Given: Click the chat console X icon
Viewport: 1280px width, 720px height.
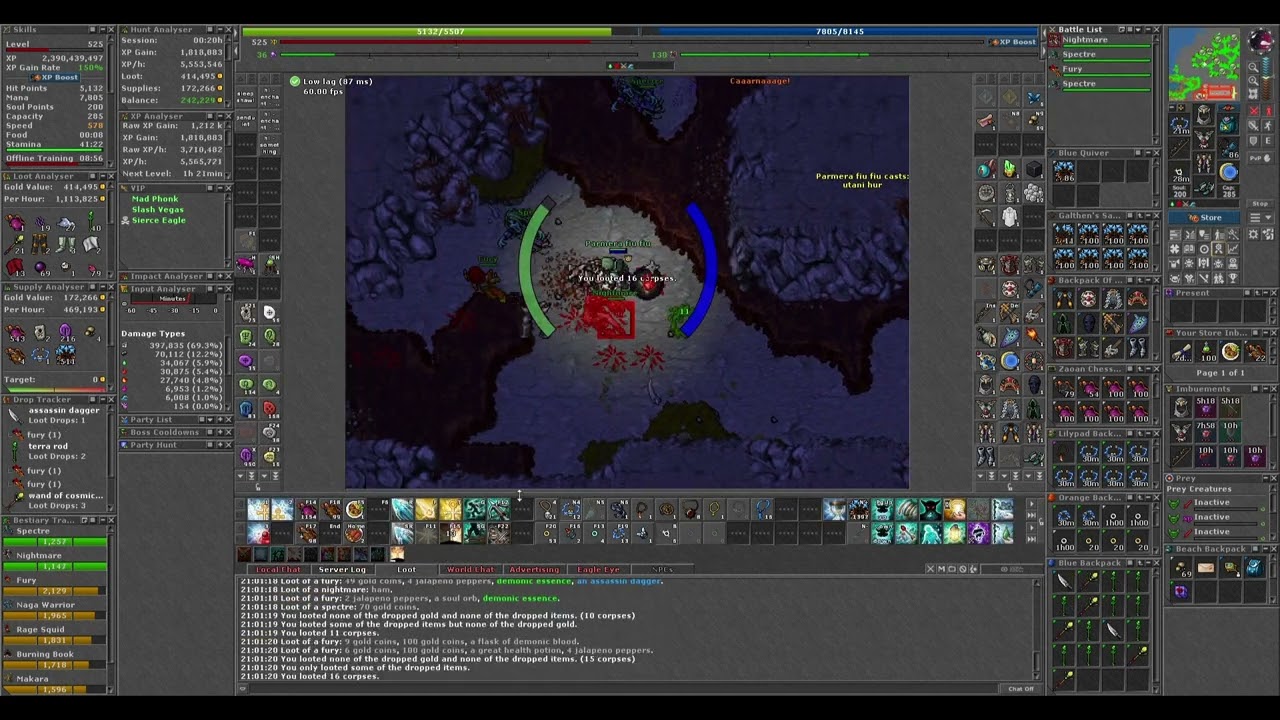Looking at the screenshot, I should coord(931,569).
